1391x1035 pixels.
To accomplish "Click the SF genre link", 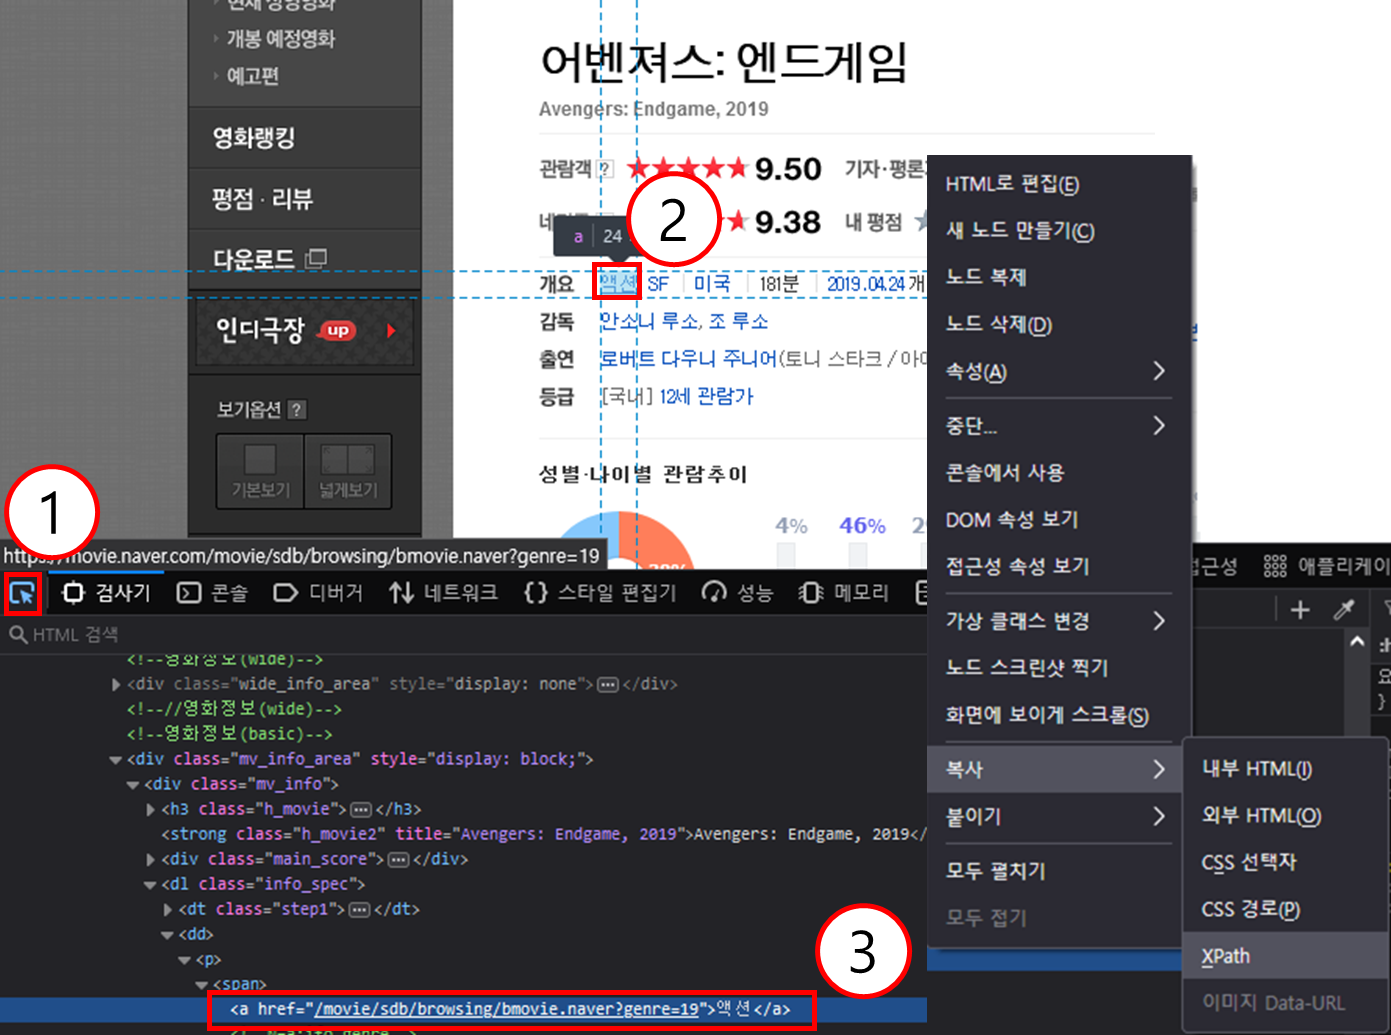I will [658, 284].
